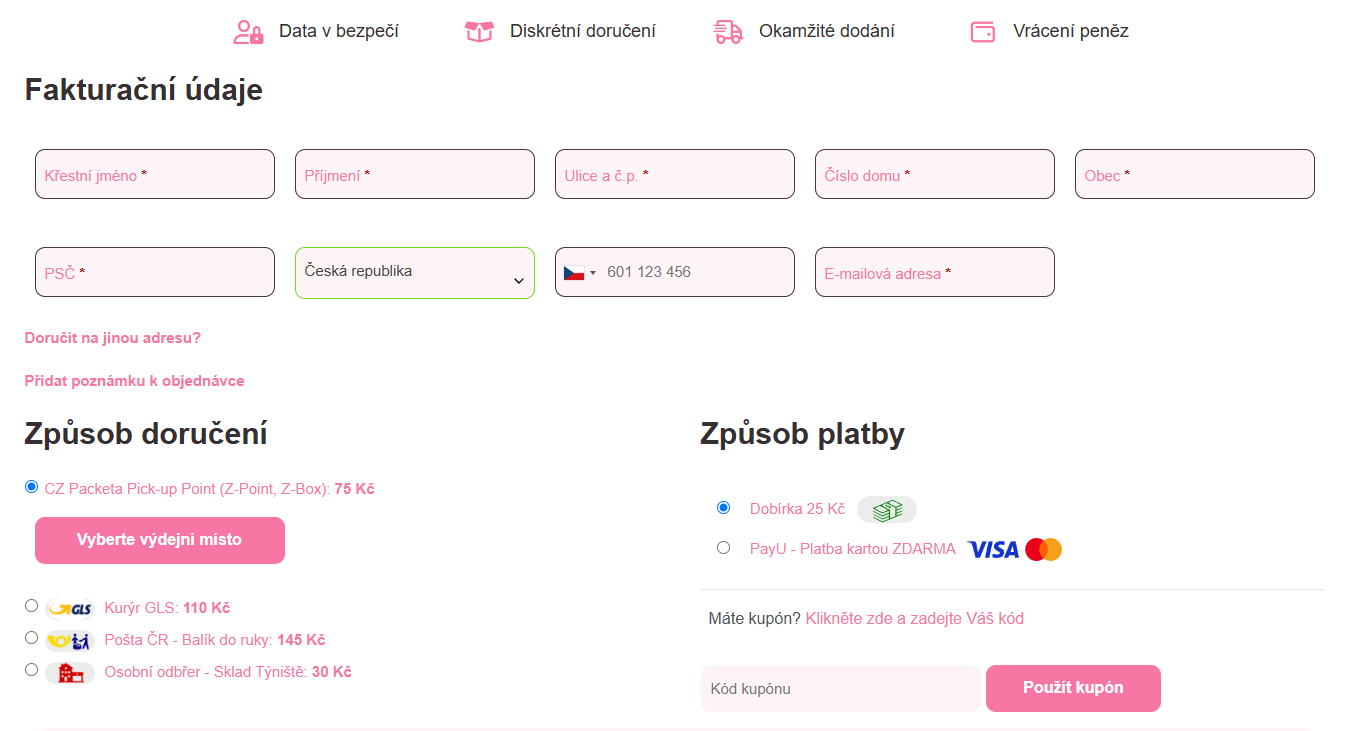The image size is (1348, 731).
Task: Open Doručit na jinou adresu link
Action: [112, 337]
